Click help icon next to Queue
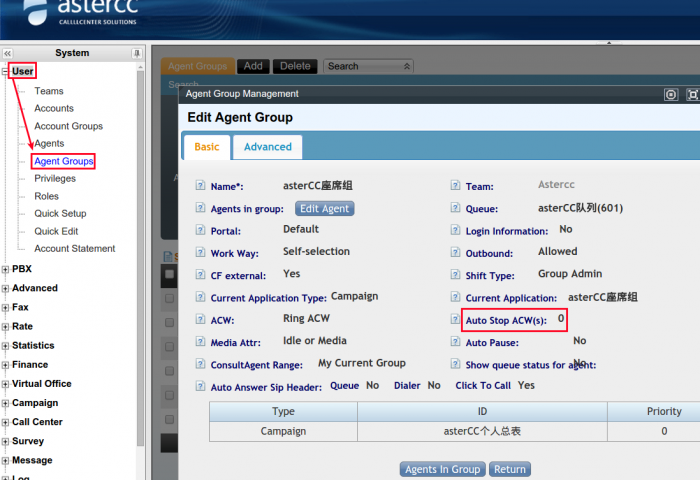Viewport: 700px width, 480px height. tap(455, 209)
